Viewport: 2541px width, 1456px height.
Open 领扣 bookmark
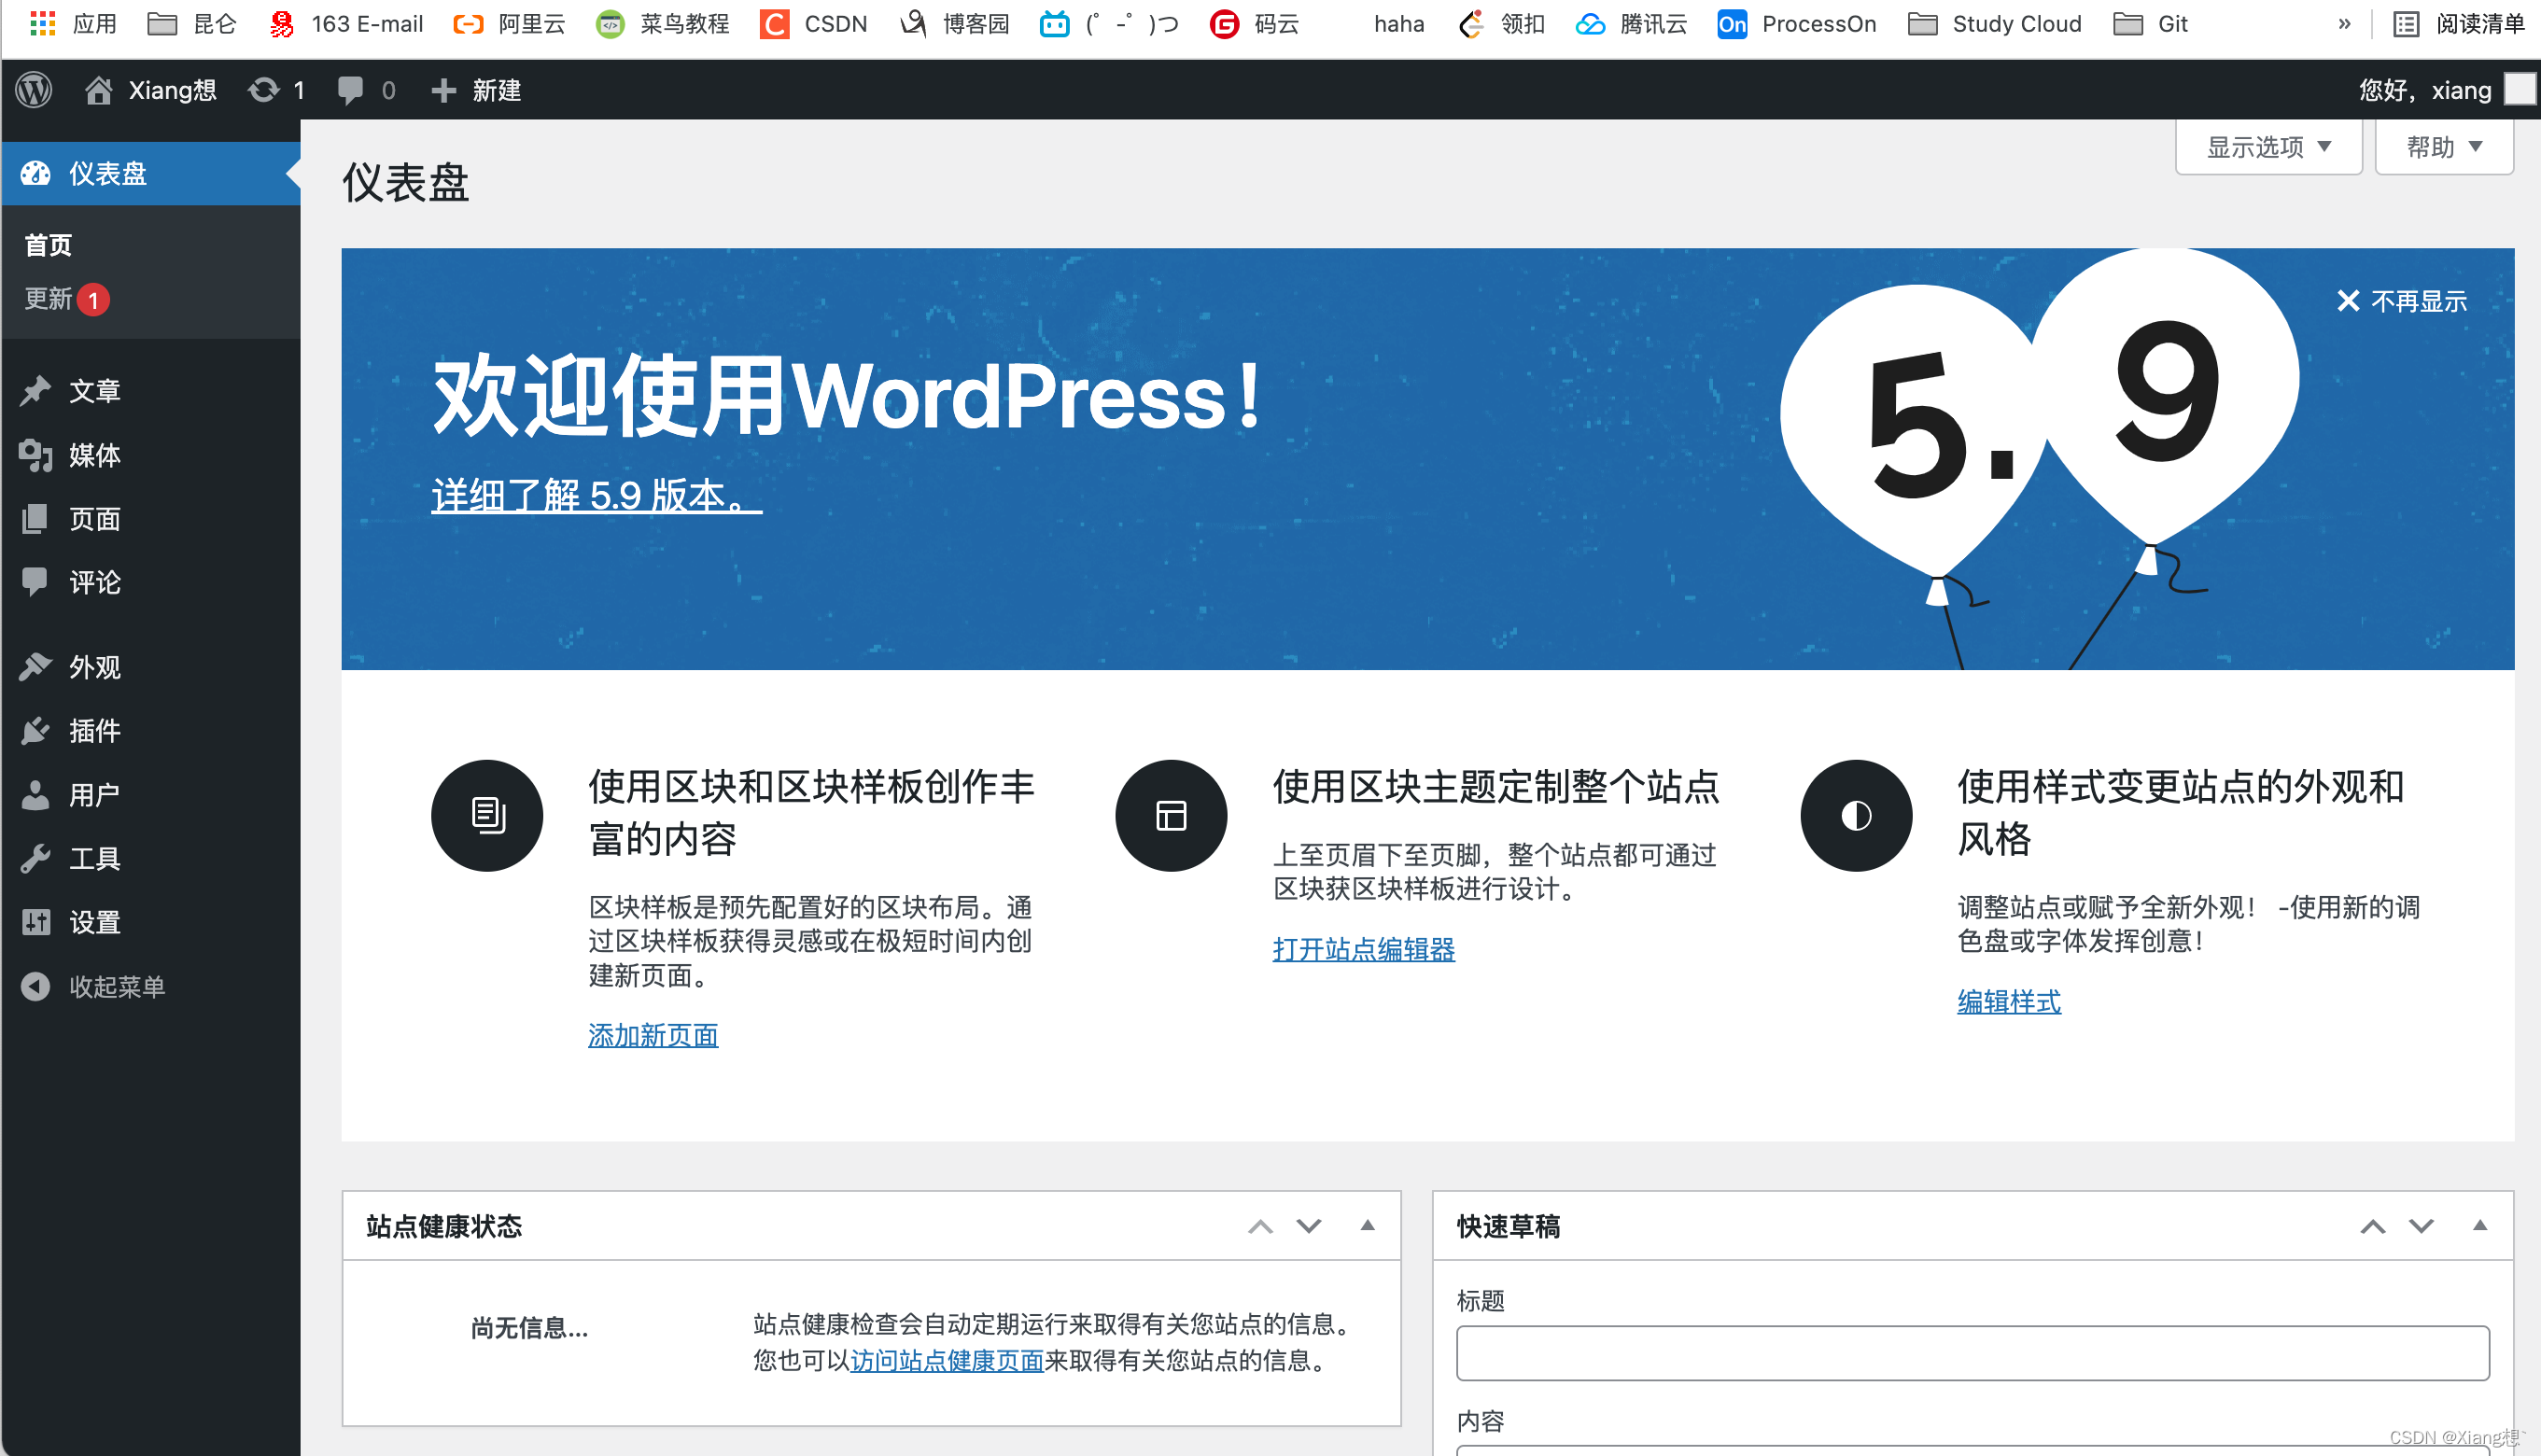click(1502, 23)
